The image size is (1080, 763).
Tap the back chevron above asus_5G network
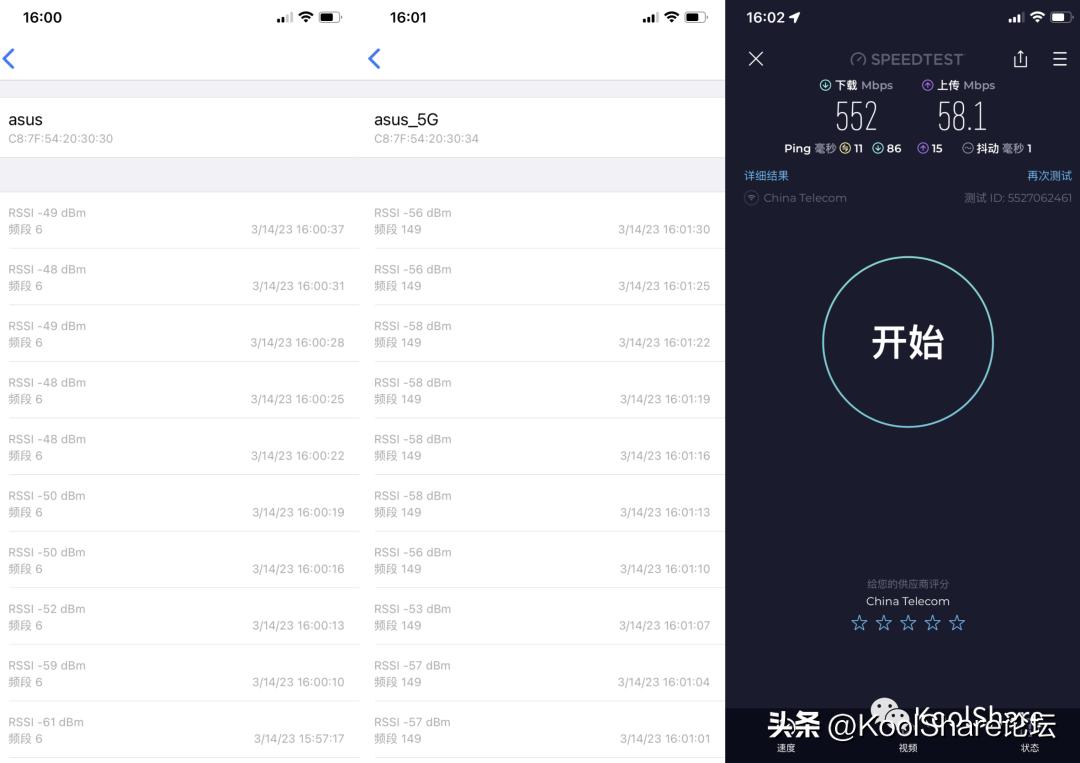(375, 59)
